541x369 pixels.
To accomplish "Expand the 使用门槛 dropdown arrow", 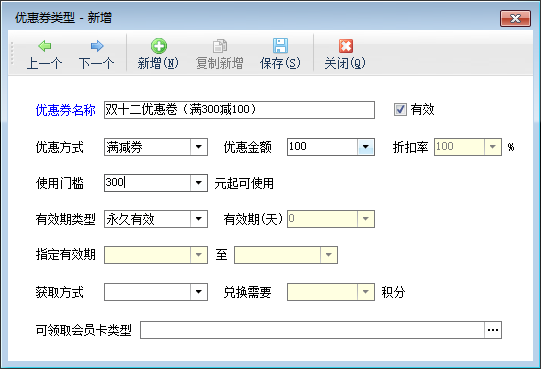I will (198, 183).
